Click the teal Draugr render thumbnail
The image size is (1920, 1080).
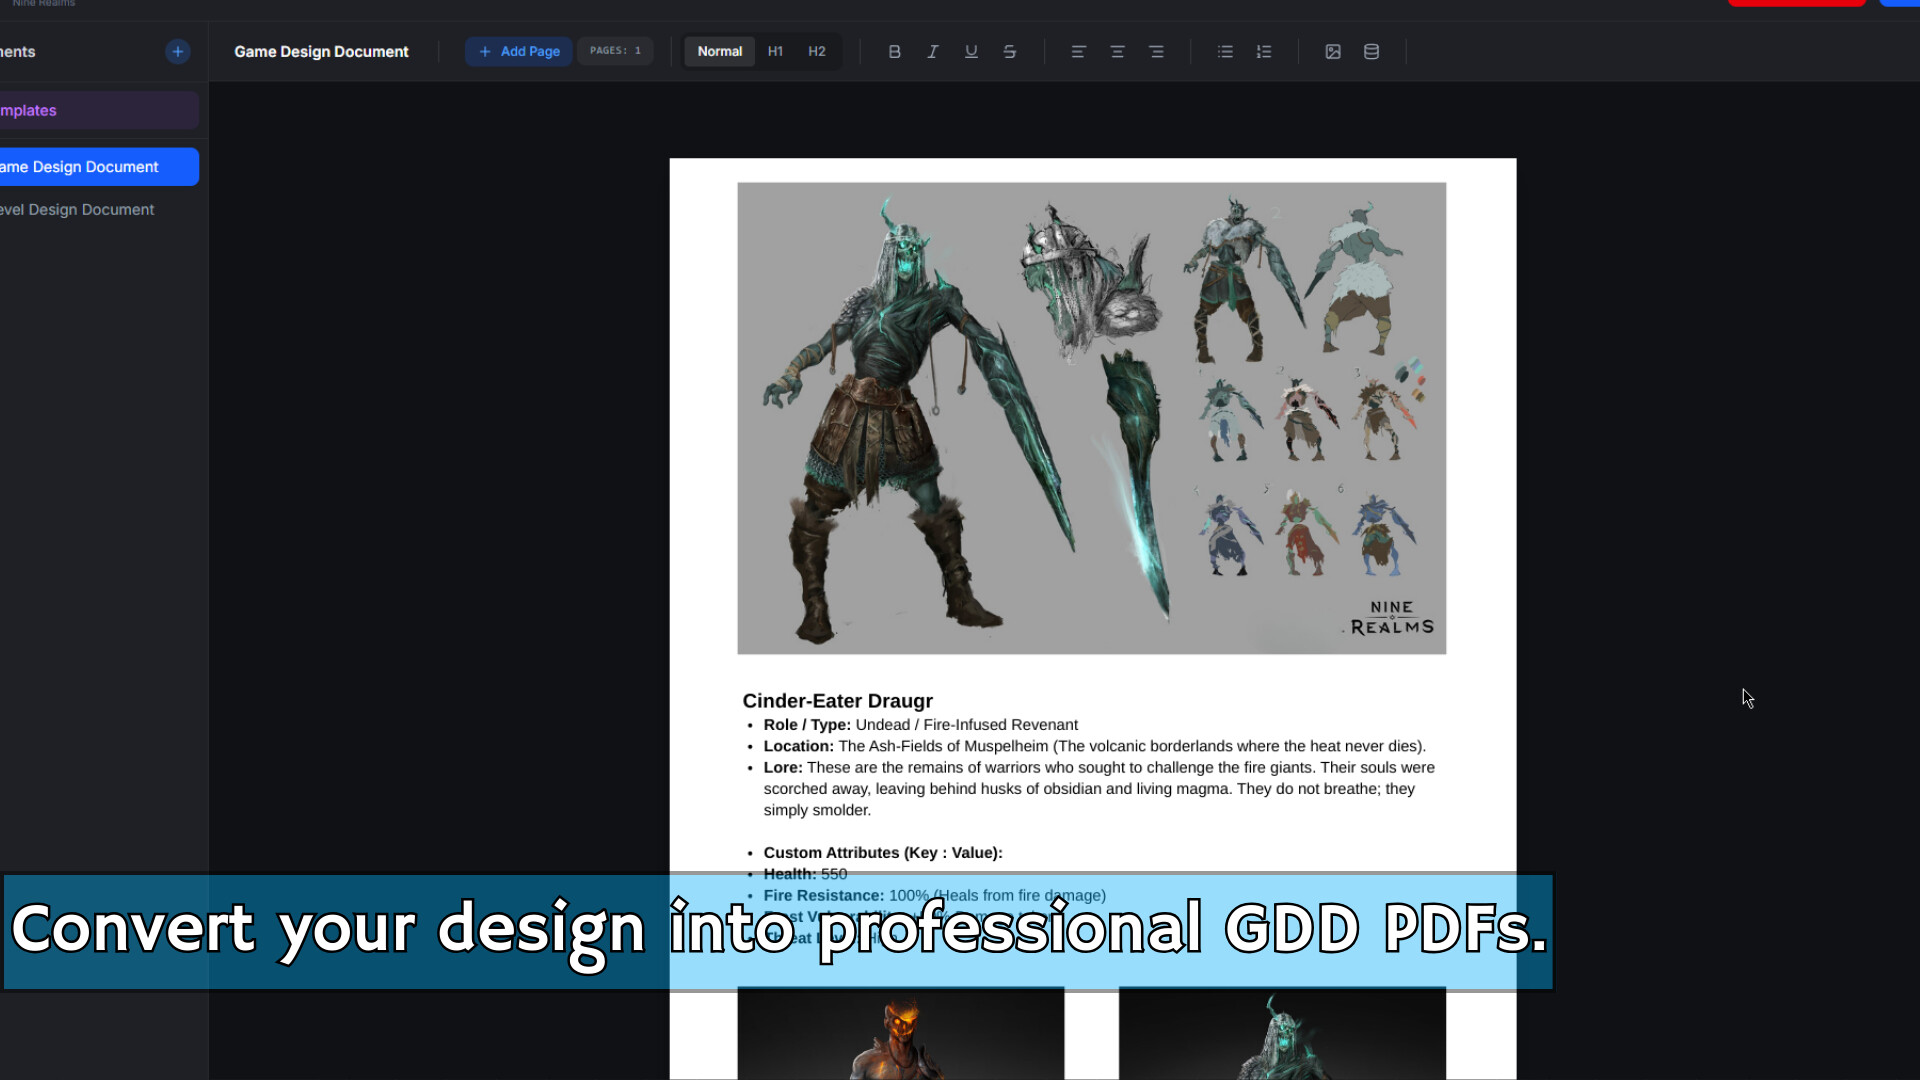pyautogui.click(x=1282, y=1034)
